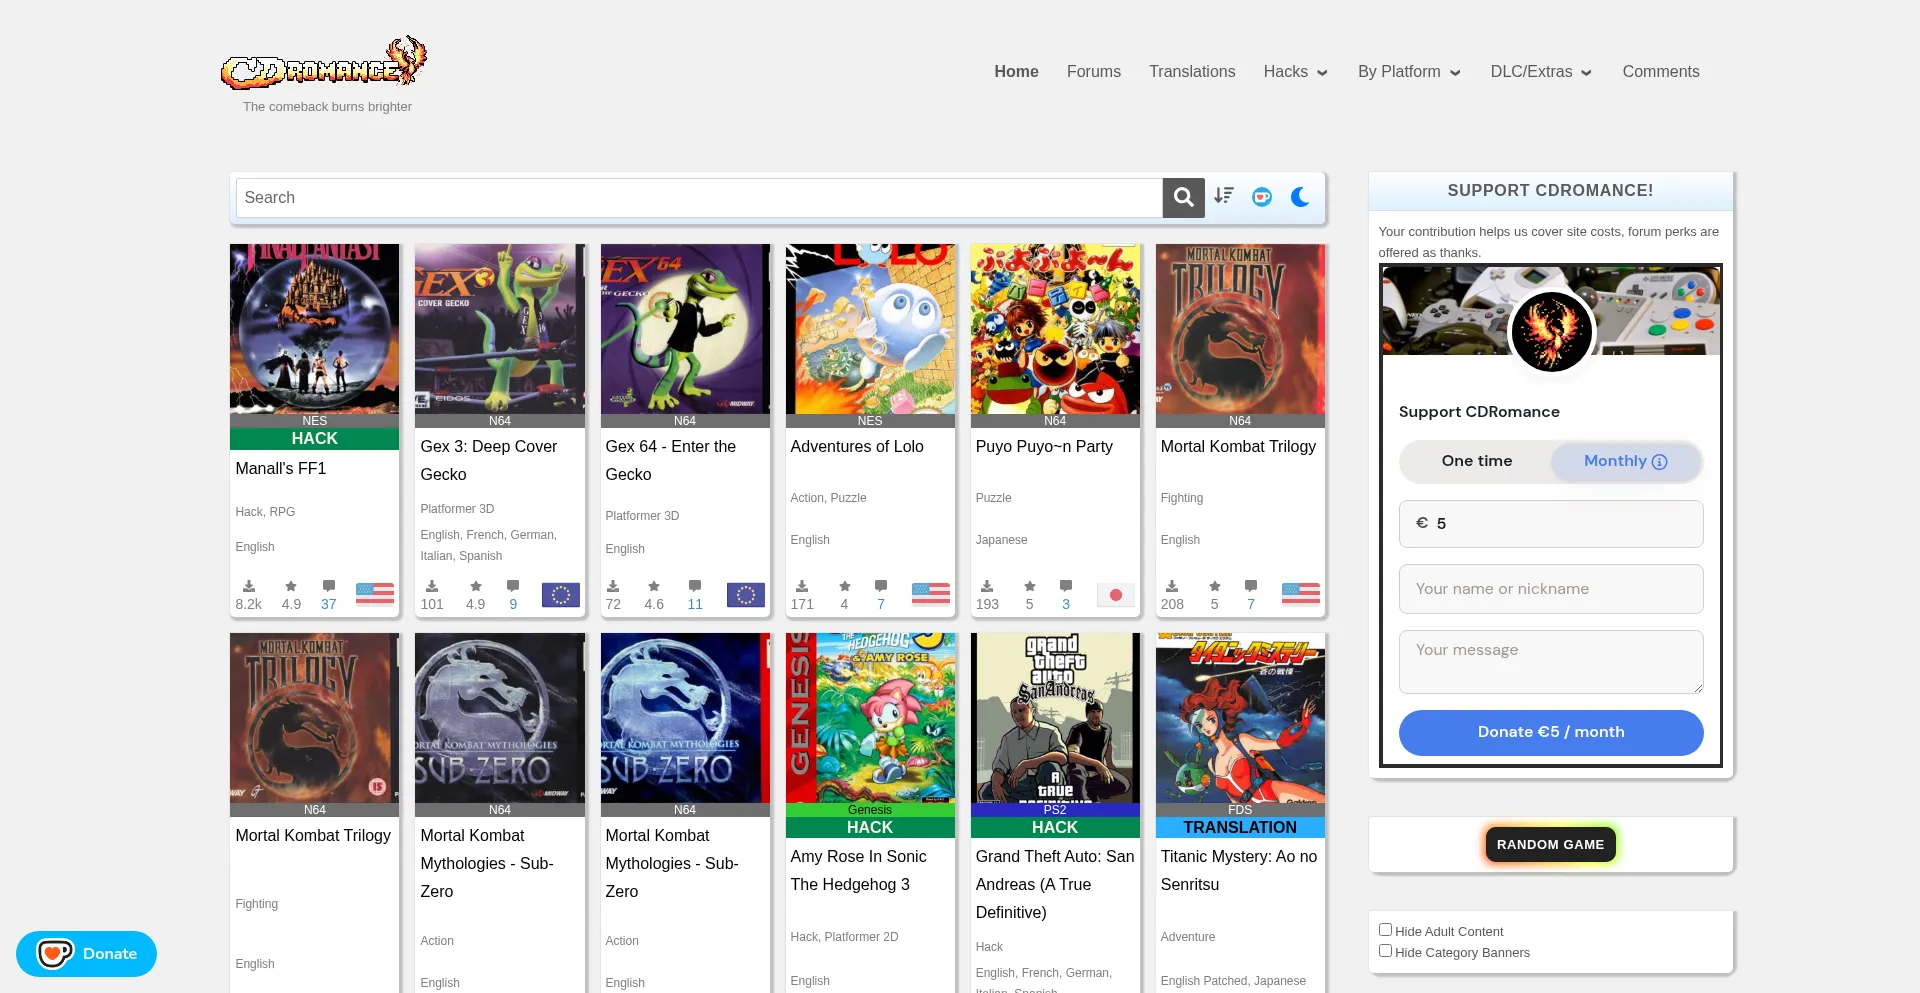
Task: Click the Japan flag on Puyo Puyo~n Party
Action: (x=1115, y=595)
